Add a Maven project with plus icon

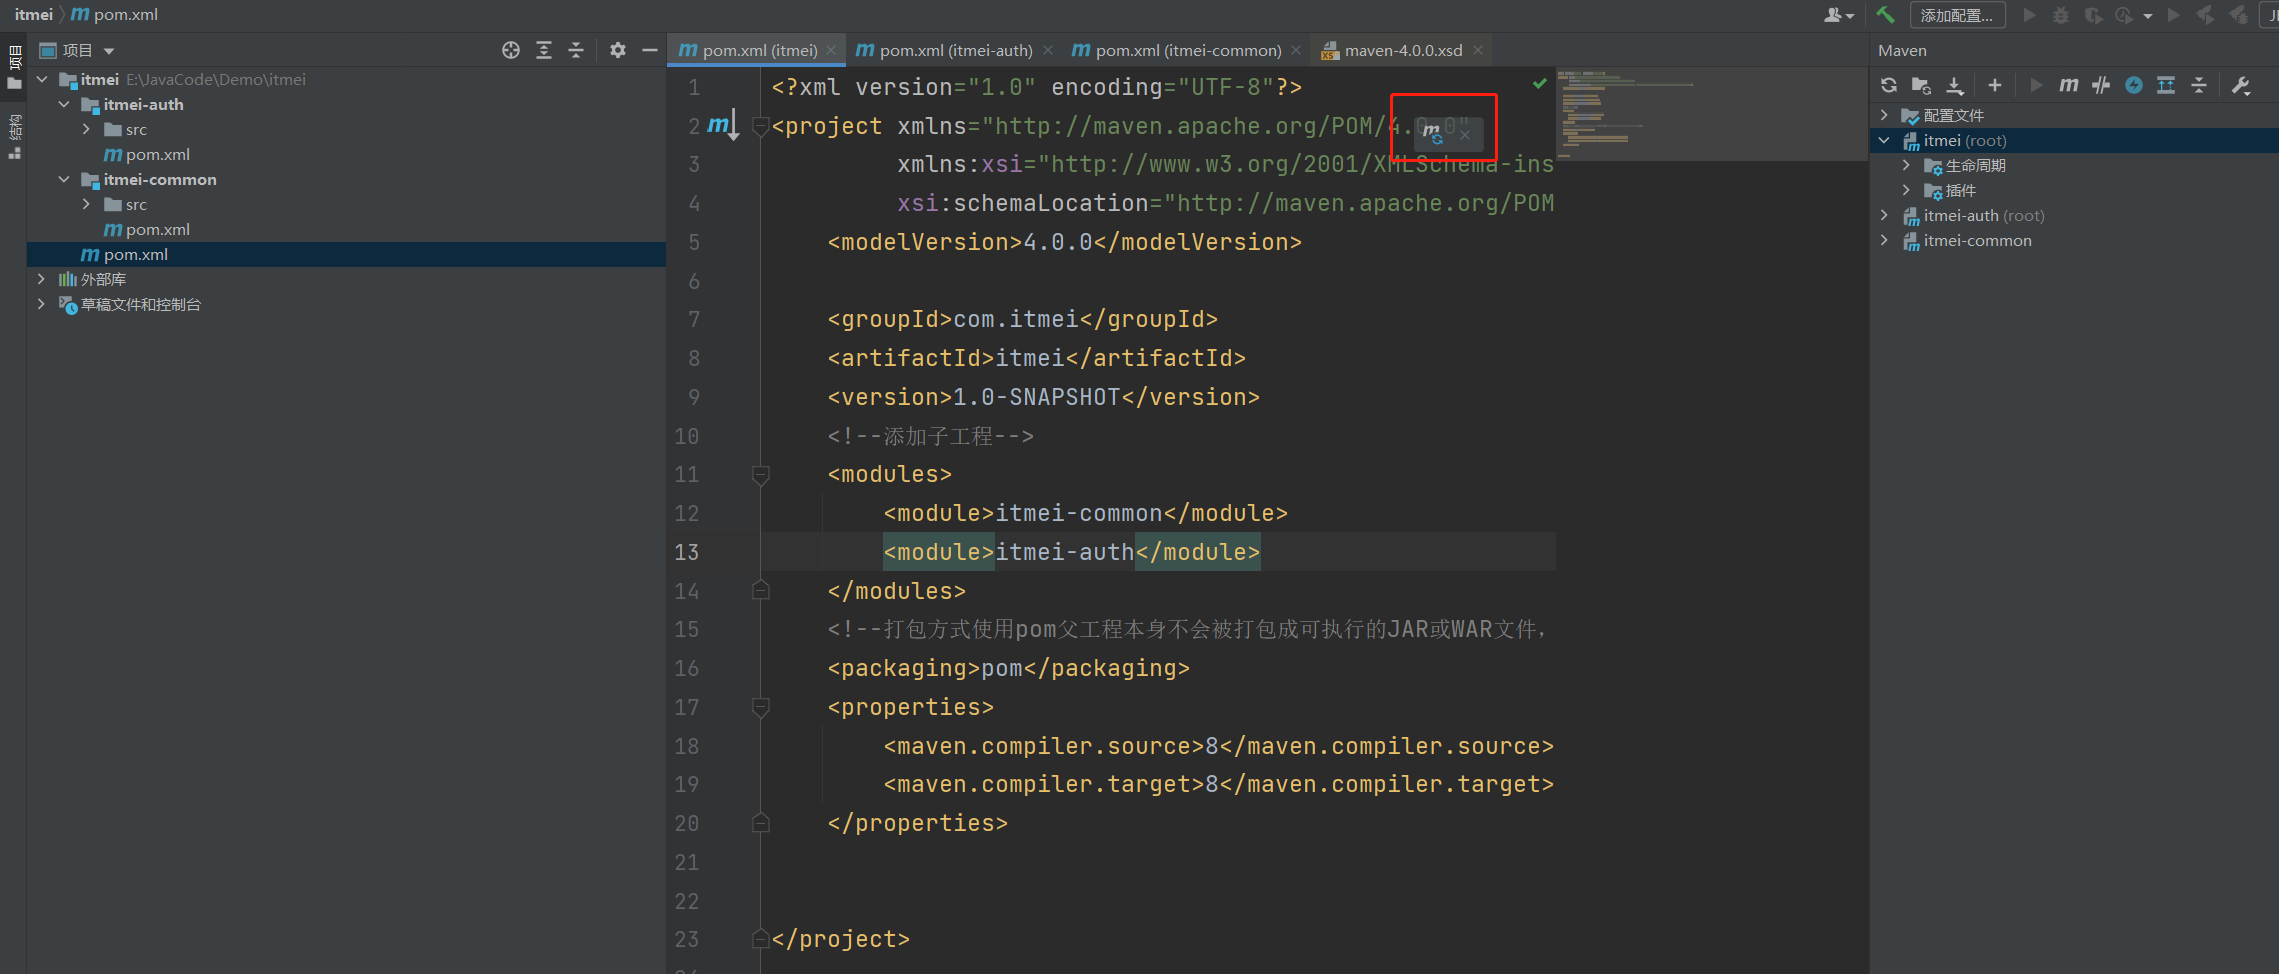(x=1995, y=85)
